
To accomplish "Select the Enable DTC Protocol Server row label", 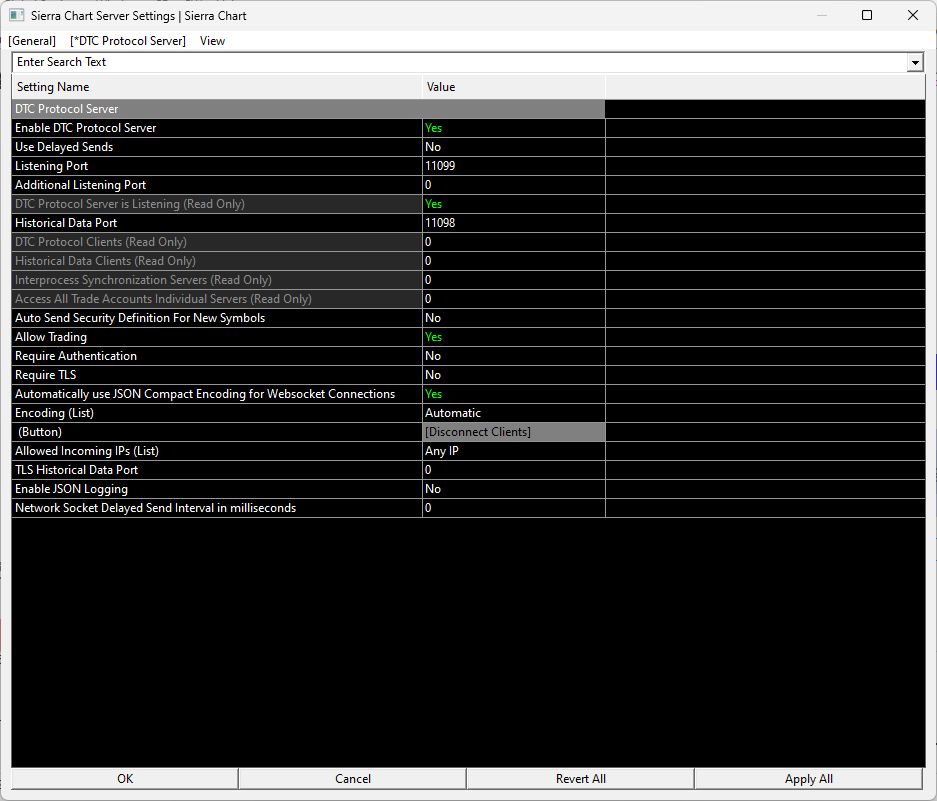I will coord(217,128).
